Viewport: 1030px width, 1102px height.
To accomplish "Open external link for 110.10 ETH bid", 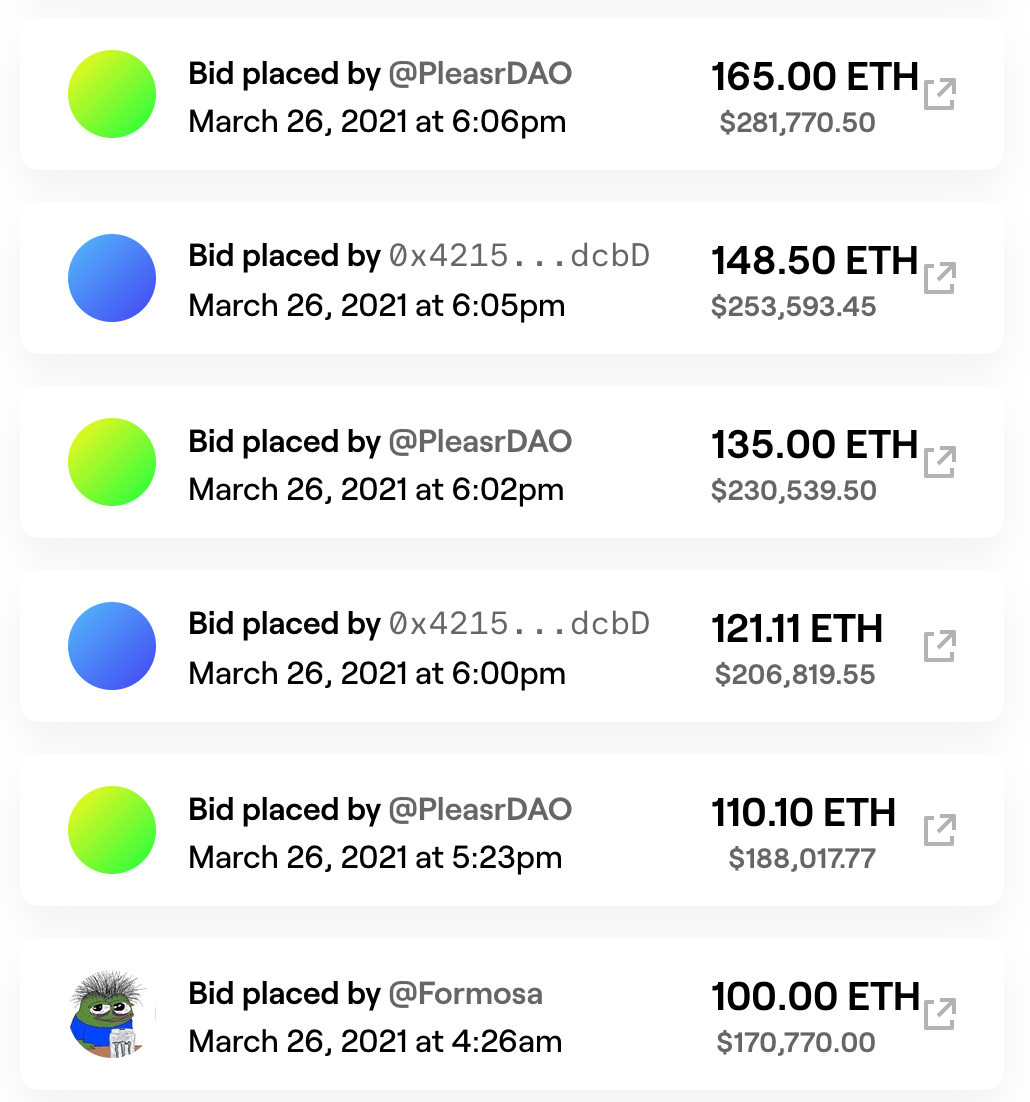I will tap(939, 830).
